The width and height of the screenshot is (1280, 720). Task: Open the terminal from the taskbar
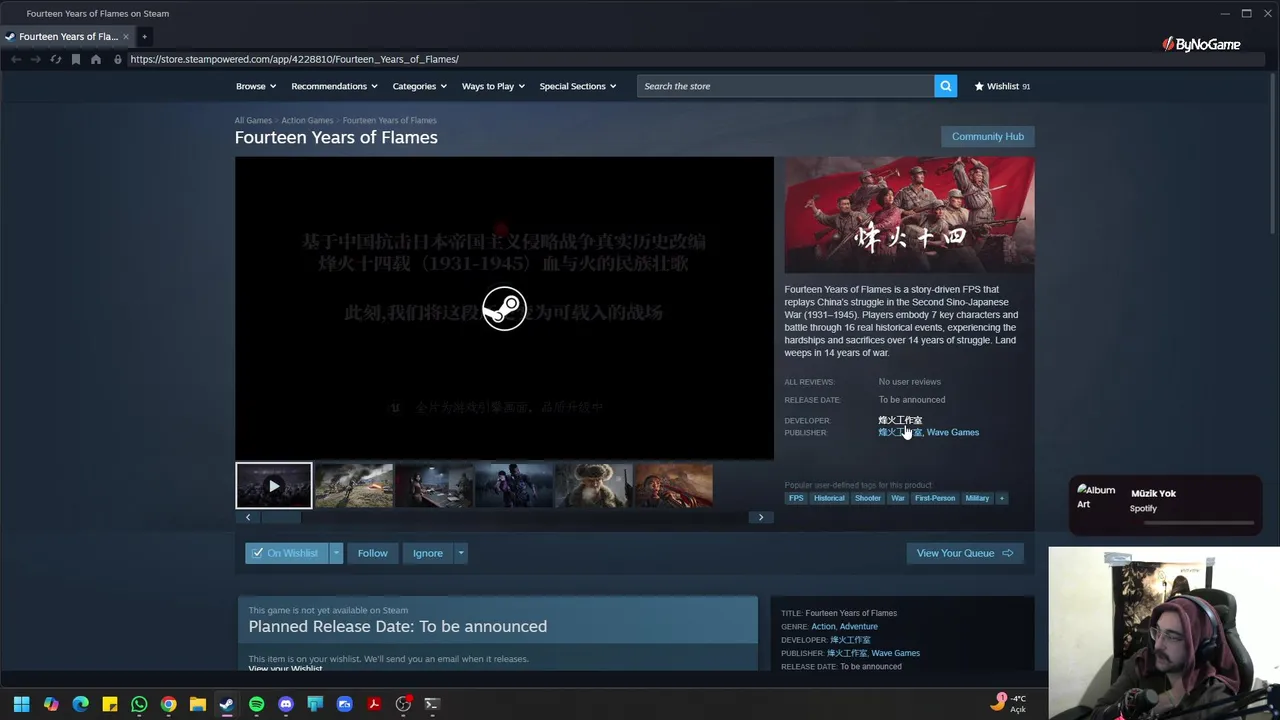tap(432, 704)
